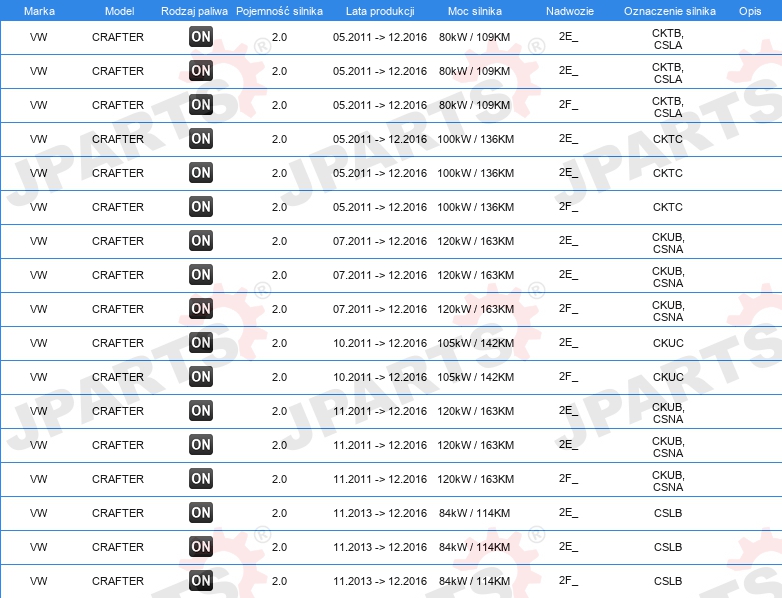Select 2F_ body in the 07.2011 row
The height and width of the screenshot is (598, 782).
(x=569, y=309)
